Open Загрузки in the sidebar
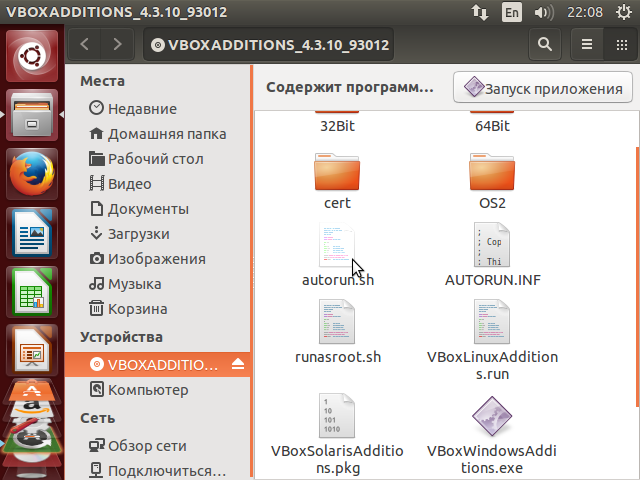This screenshot has width=640, height=480. 158,234
